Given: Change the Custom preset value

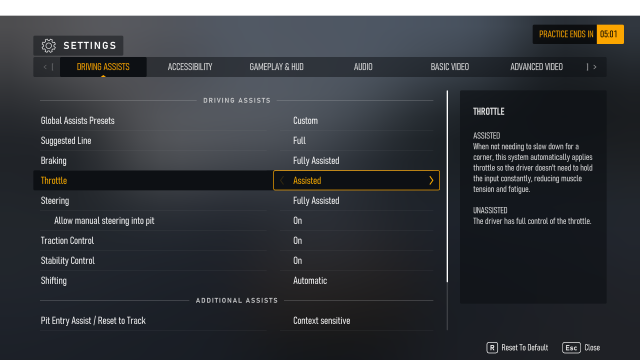Looking at the screenshot, I should pos(305,121).
